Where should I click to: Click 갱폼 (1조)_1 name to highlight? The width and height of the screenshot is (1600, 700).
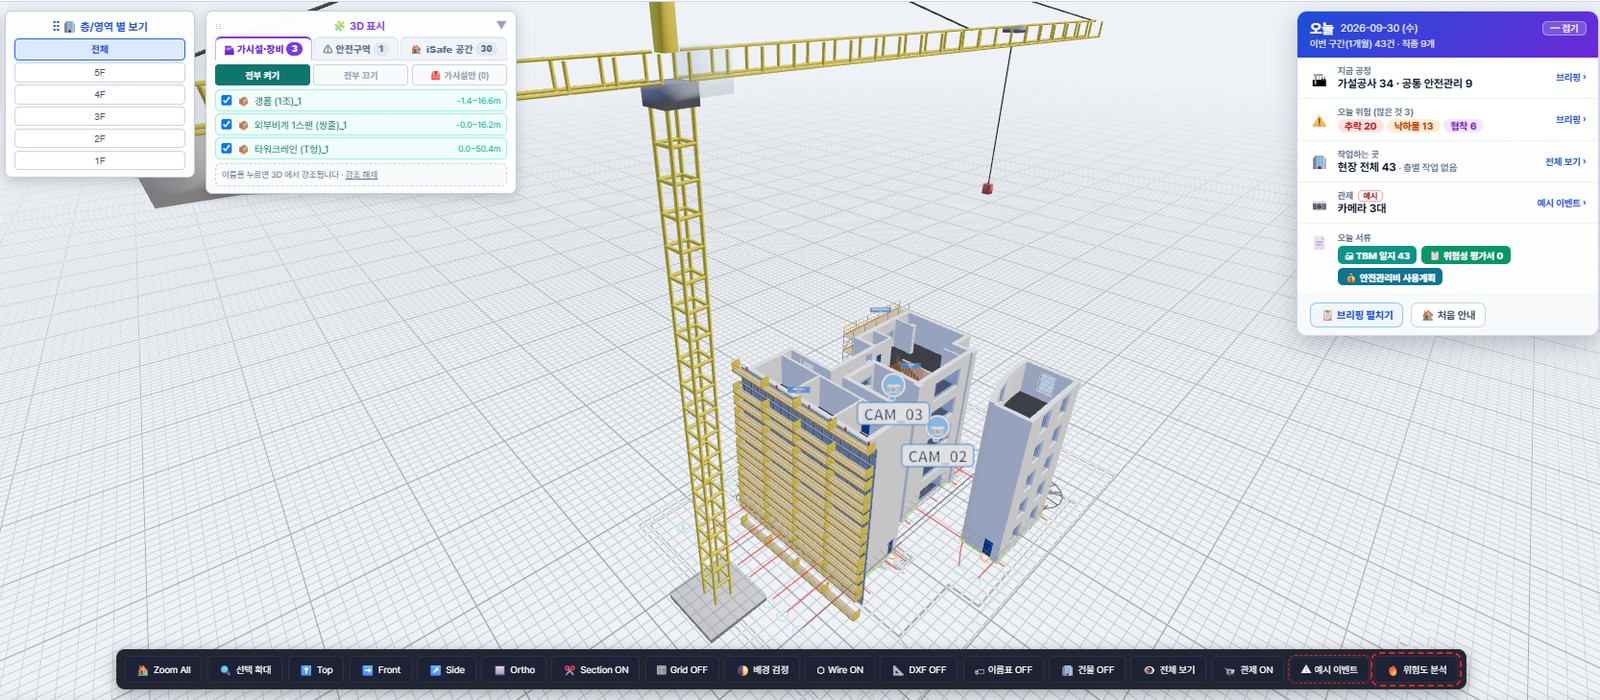point(278,101)
